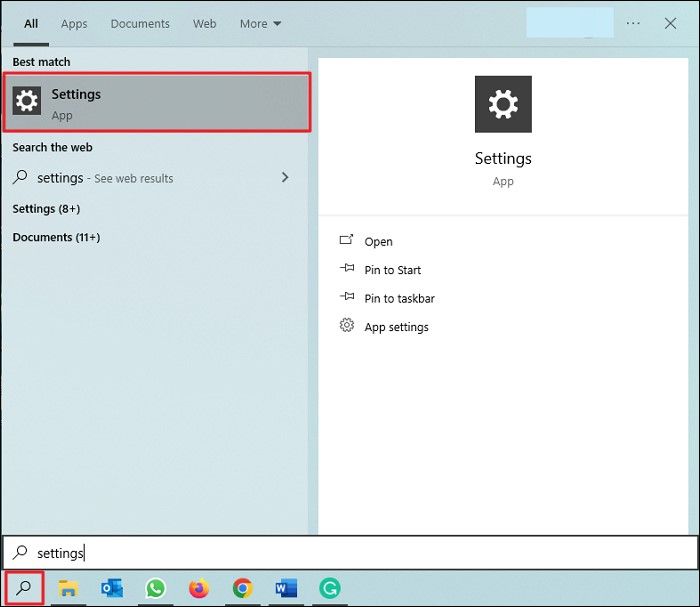700x607 pixels.
Task: Open WhatsApp from the taskbar
Action: coord(155,589)
